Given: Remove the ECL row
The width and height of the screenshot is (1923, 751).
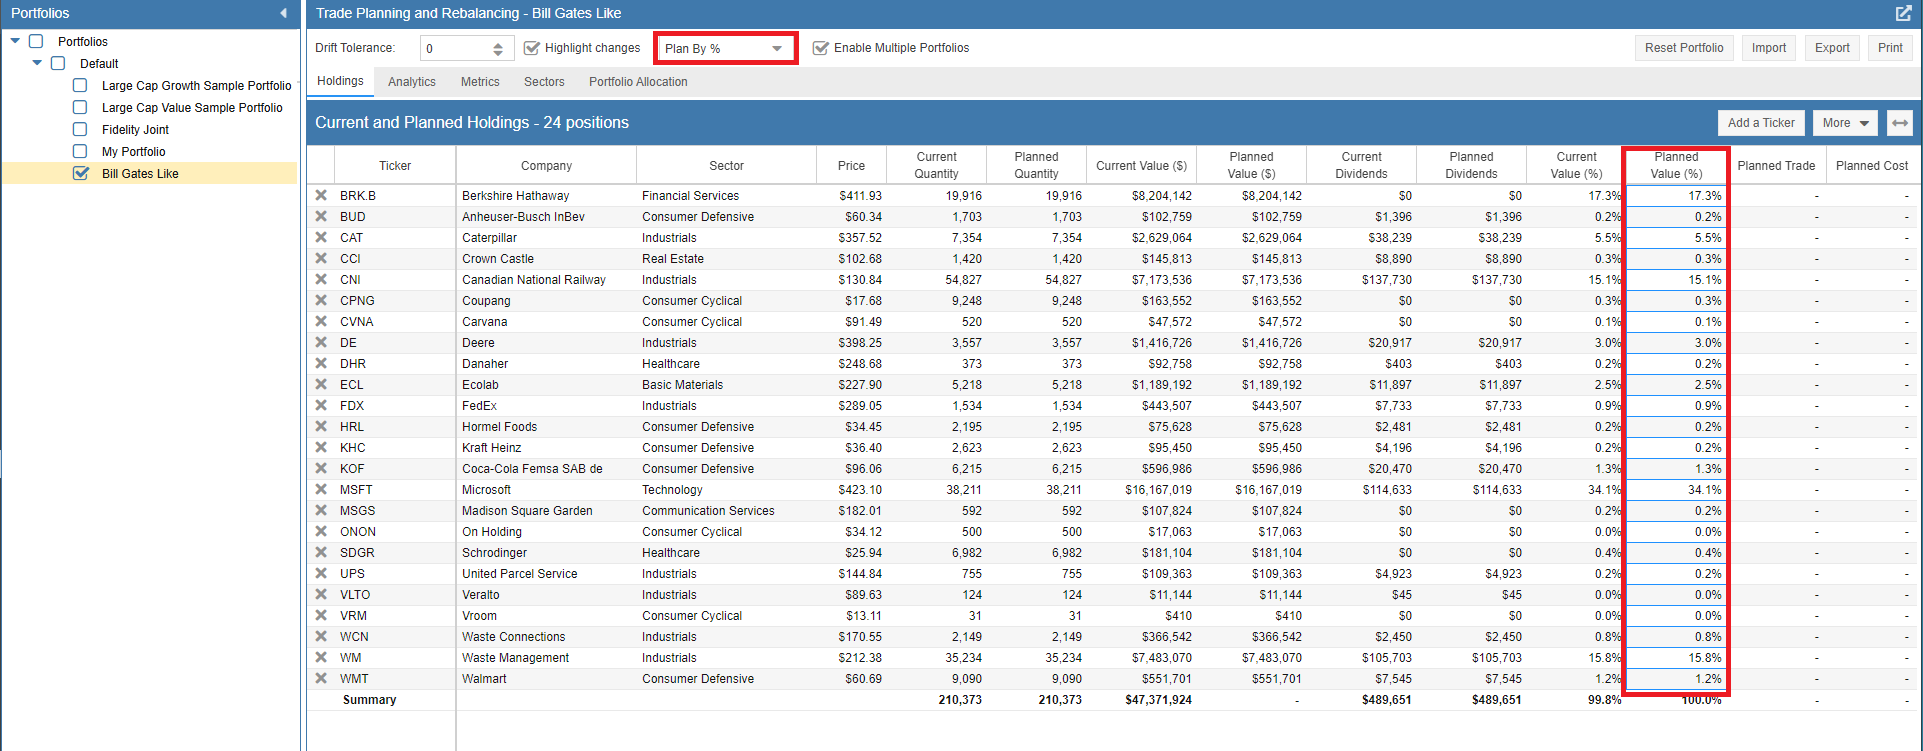Looking at the screenshot, I should tap(321, 384).
